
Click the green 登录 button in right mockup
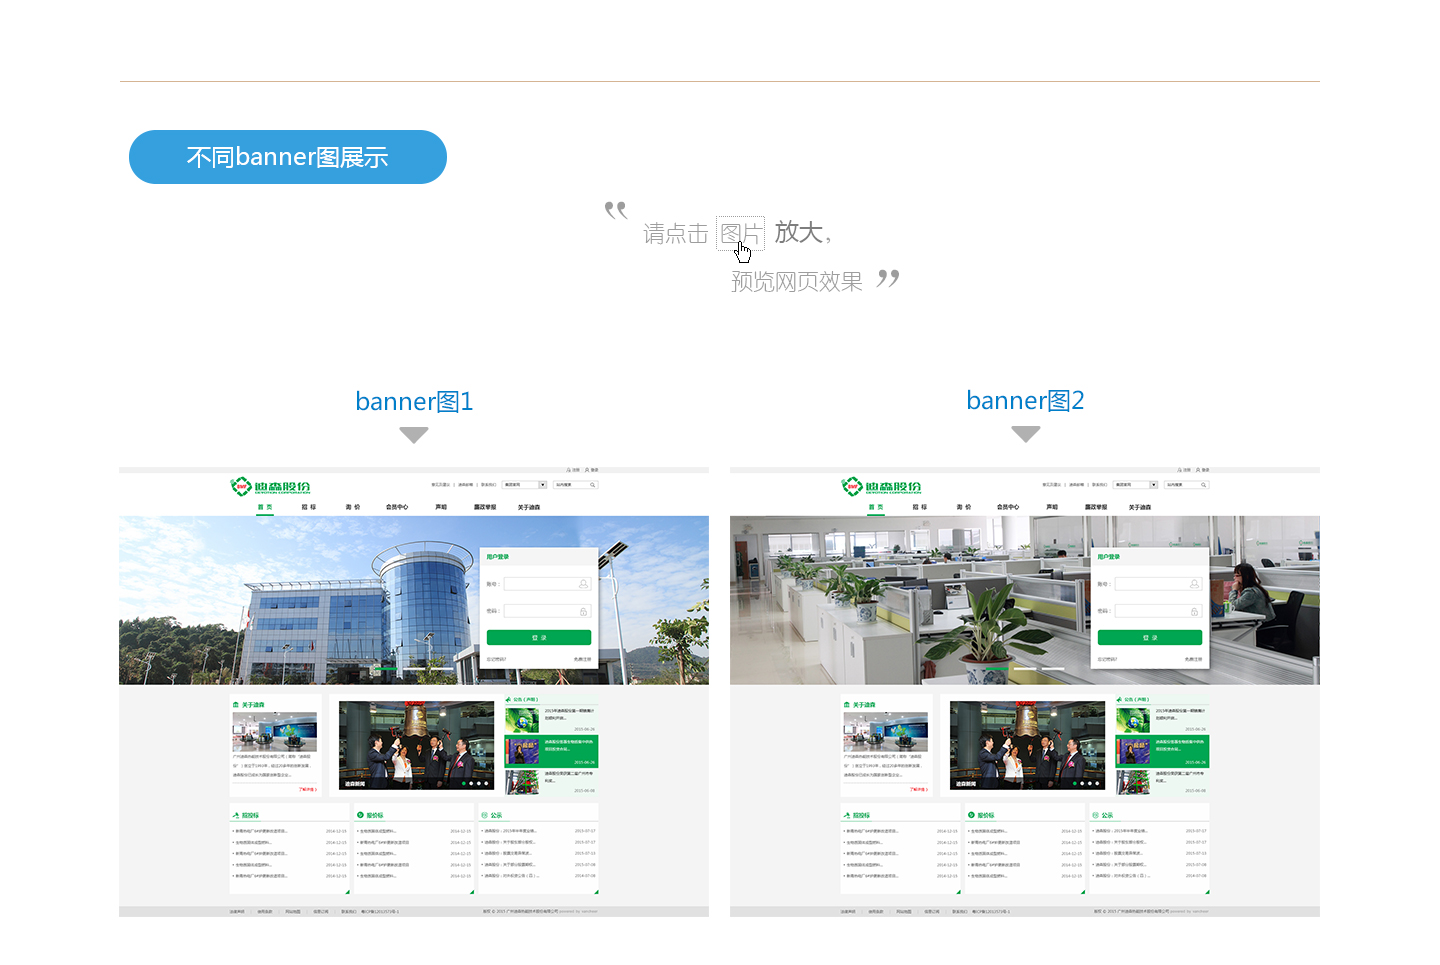pyautogui.click(x=1150, y=638)
